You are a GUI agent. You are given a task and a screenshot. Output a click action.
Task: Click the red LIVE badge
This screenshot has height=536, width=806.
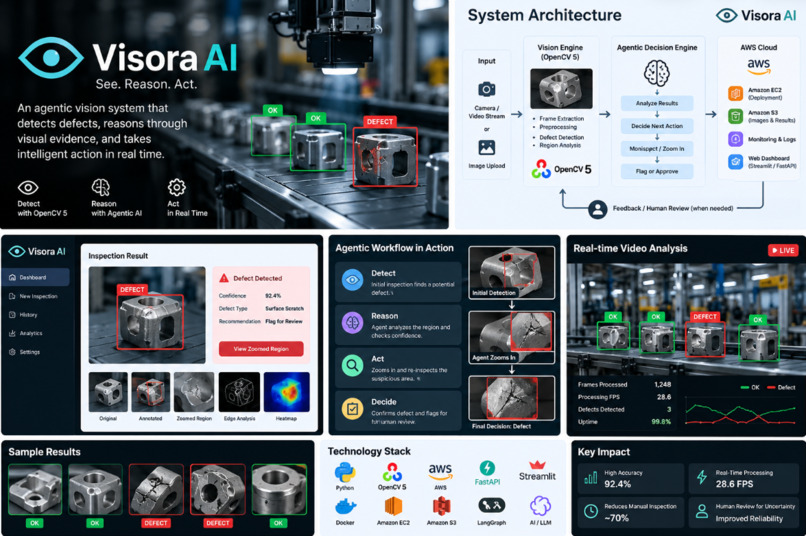(x=783, y=250)
